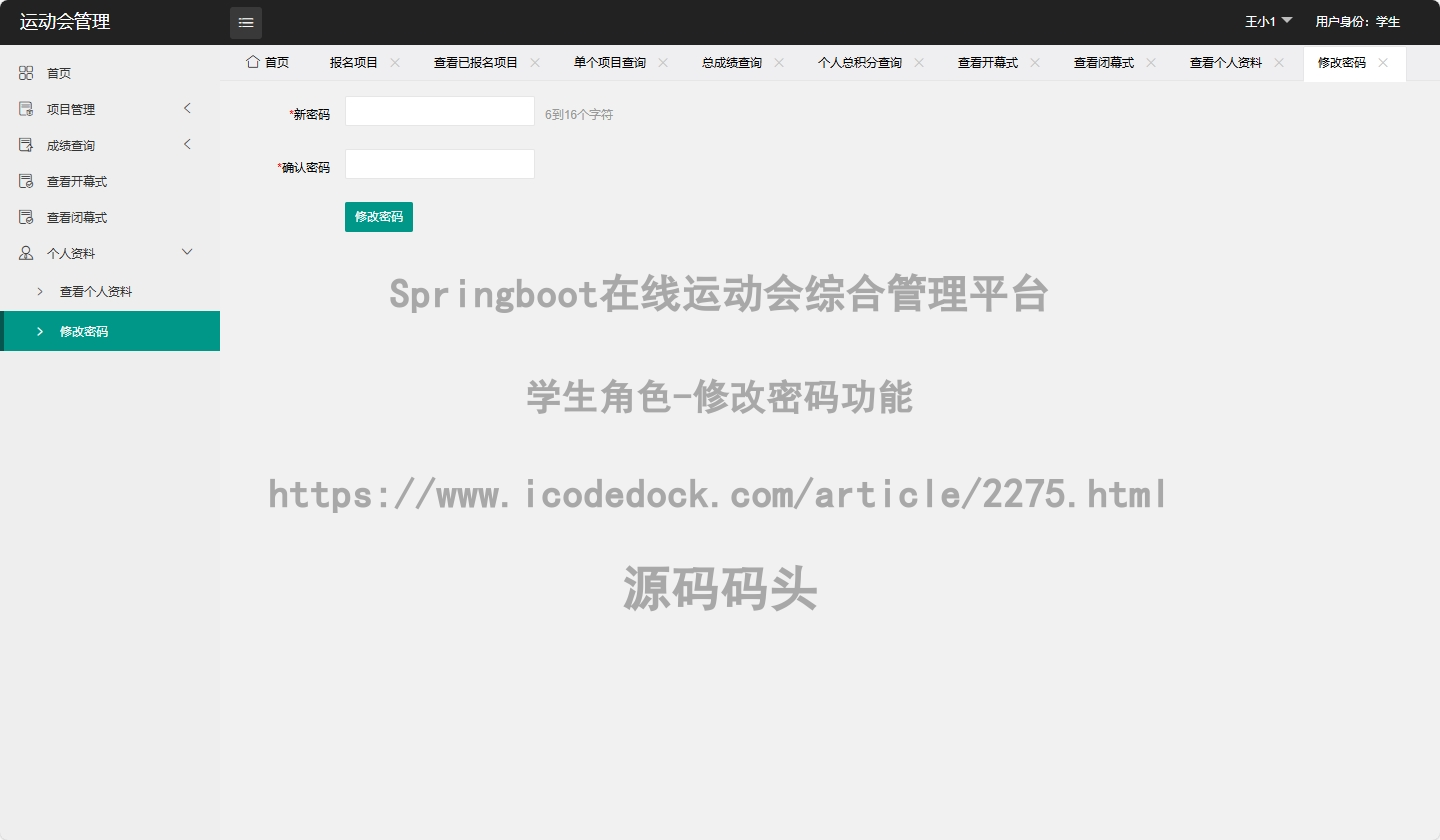Click the home icon in 首页 tab
Viewport: 1440px width, 840px height.
253,62
